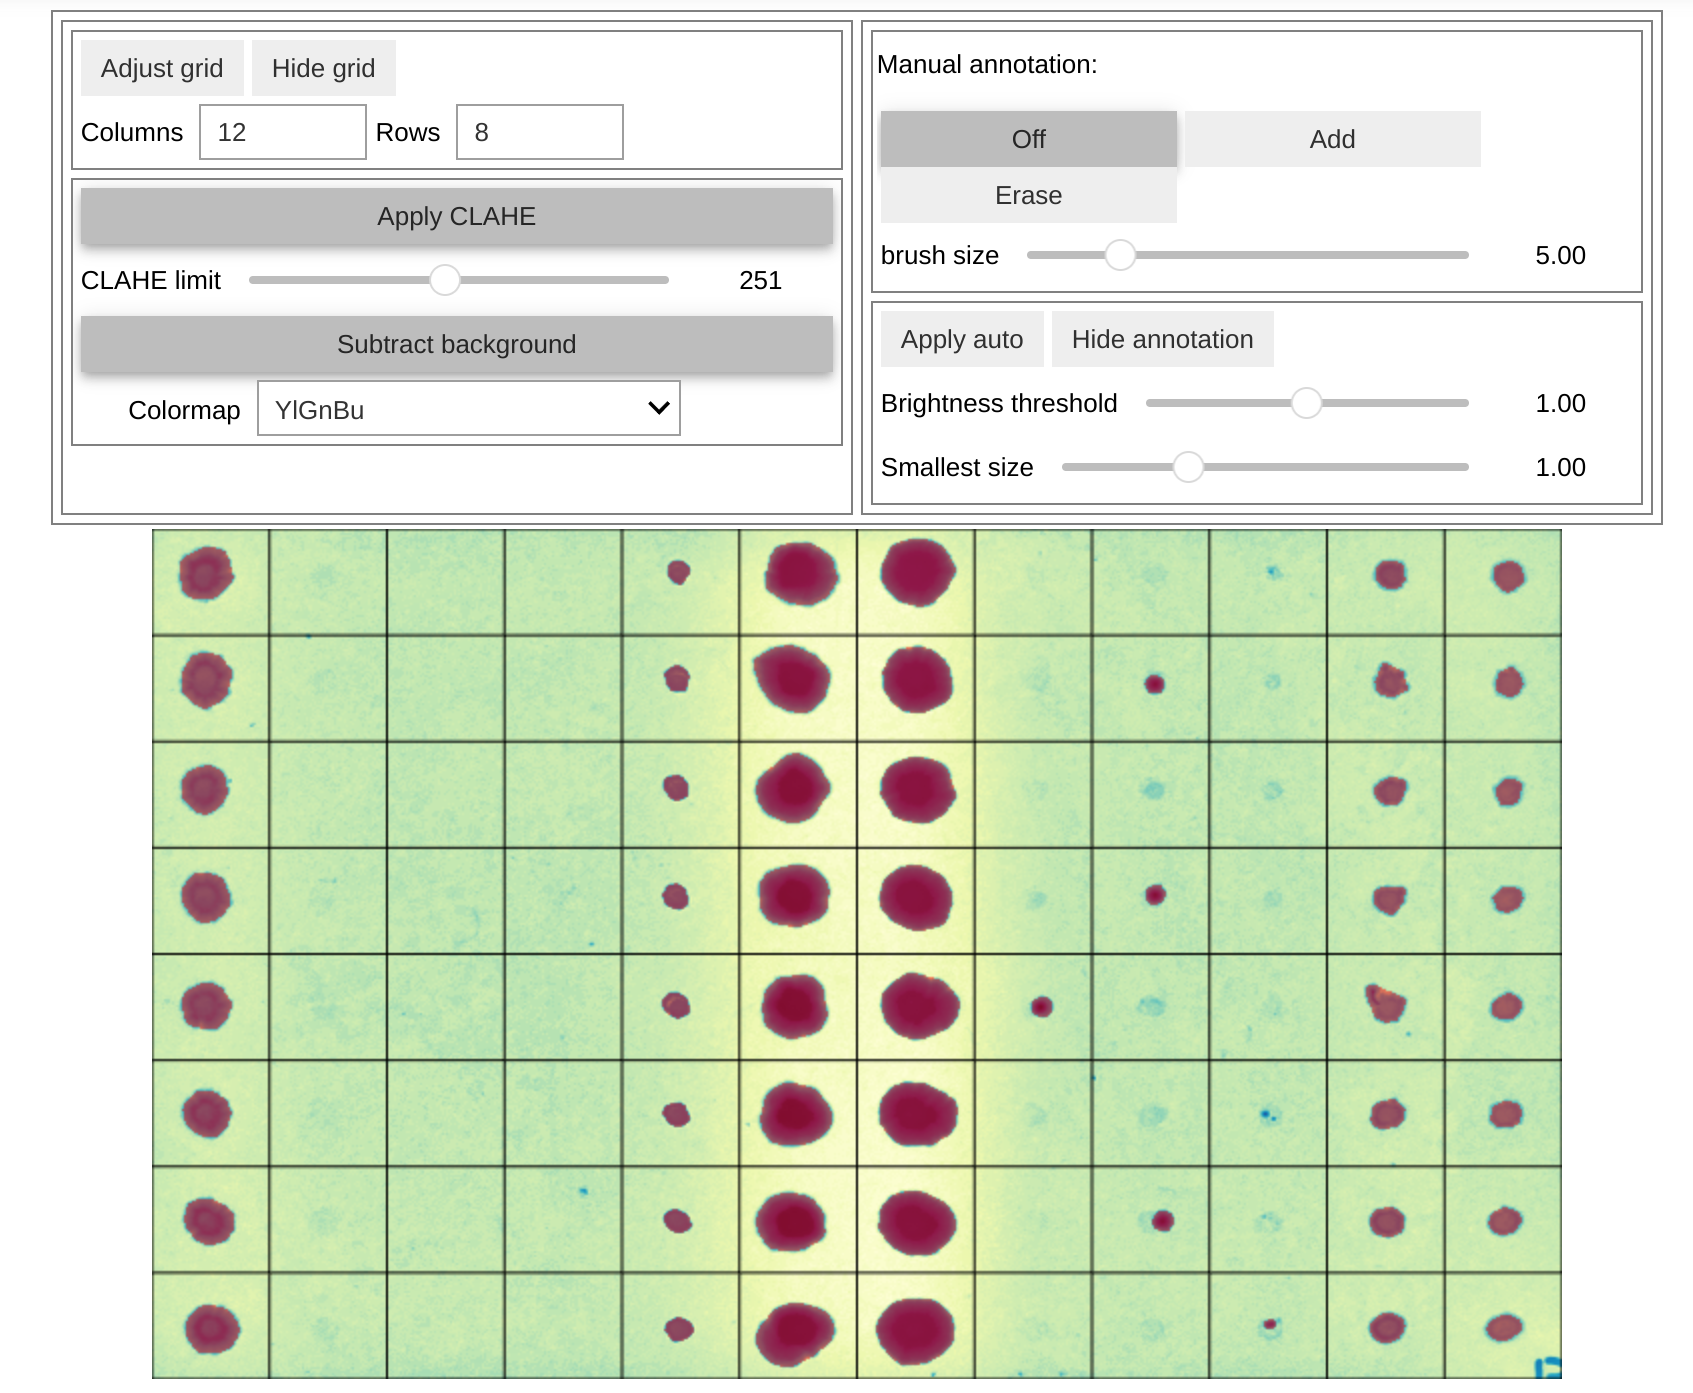This screenshot has height=1393, width=1693.
Task: Toggle Hide grid button
Action: pos(323,68)
